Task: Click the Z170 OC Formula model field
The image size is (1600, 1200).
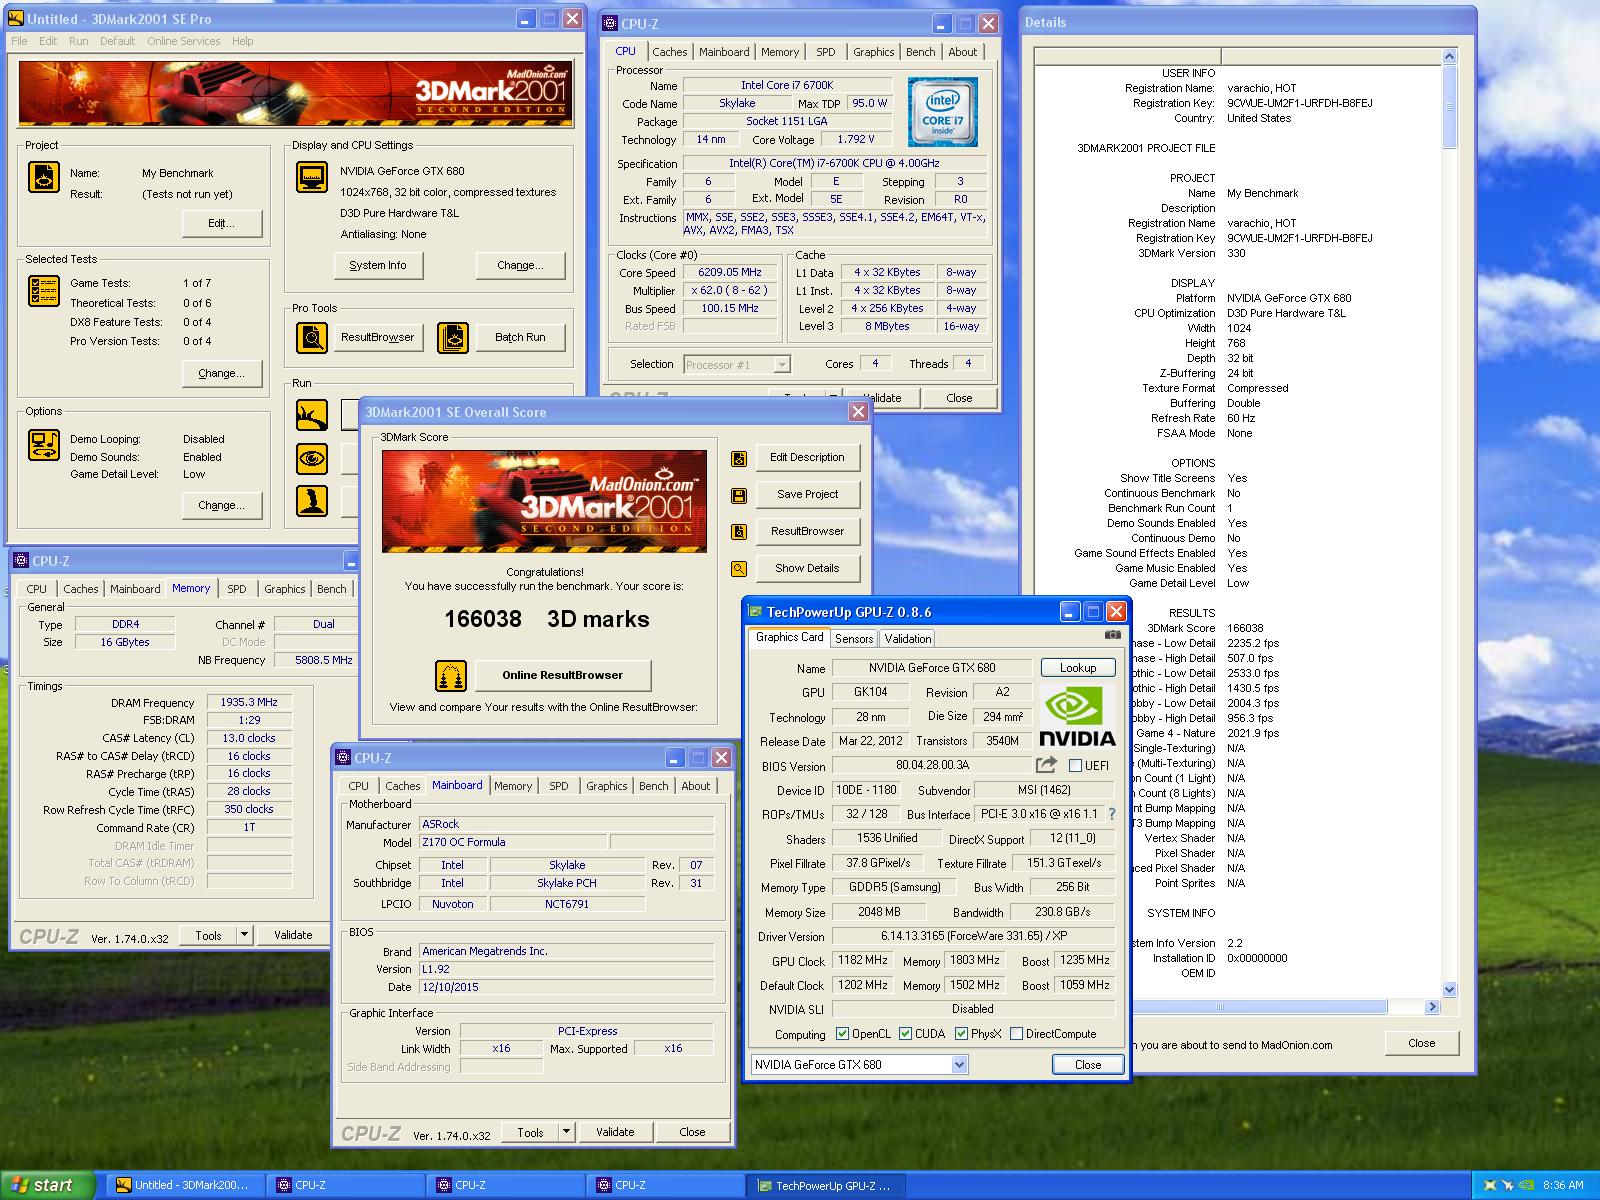Action: tap(513, 843)
